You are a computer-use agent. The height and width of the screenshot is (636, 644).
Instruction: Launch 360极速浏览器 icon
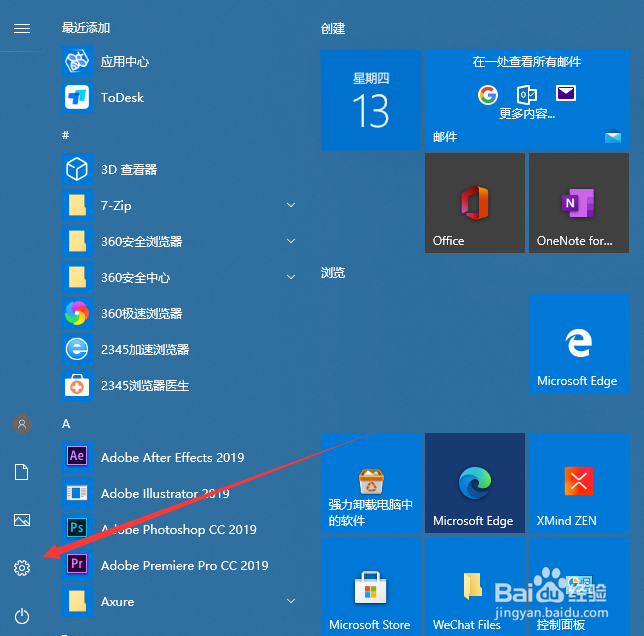pyautogui.click(x=77, y=313)
